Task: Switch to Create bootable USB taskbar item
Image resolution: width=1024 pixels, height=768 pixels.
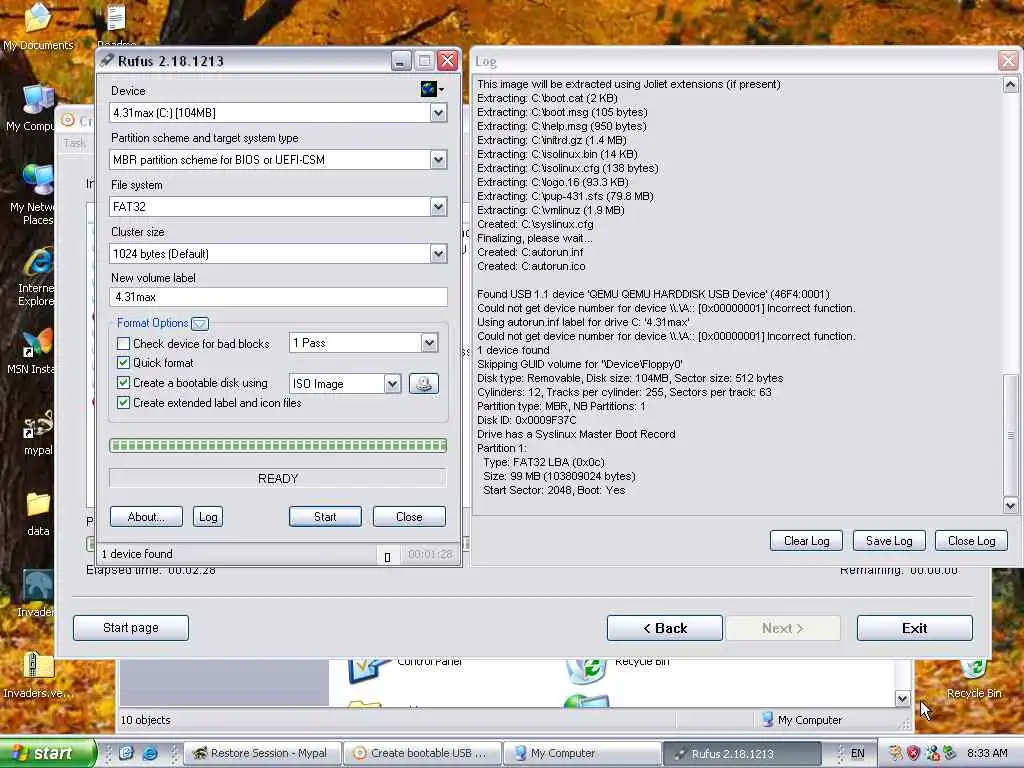Action: coord(422,753)
